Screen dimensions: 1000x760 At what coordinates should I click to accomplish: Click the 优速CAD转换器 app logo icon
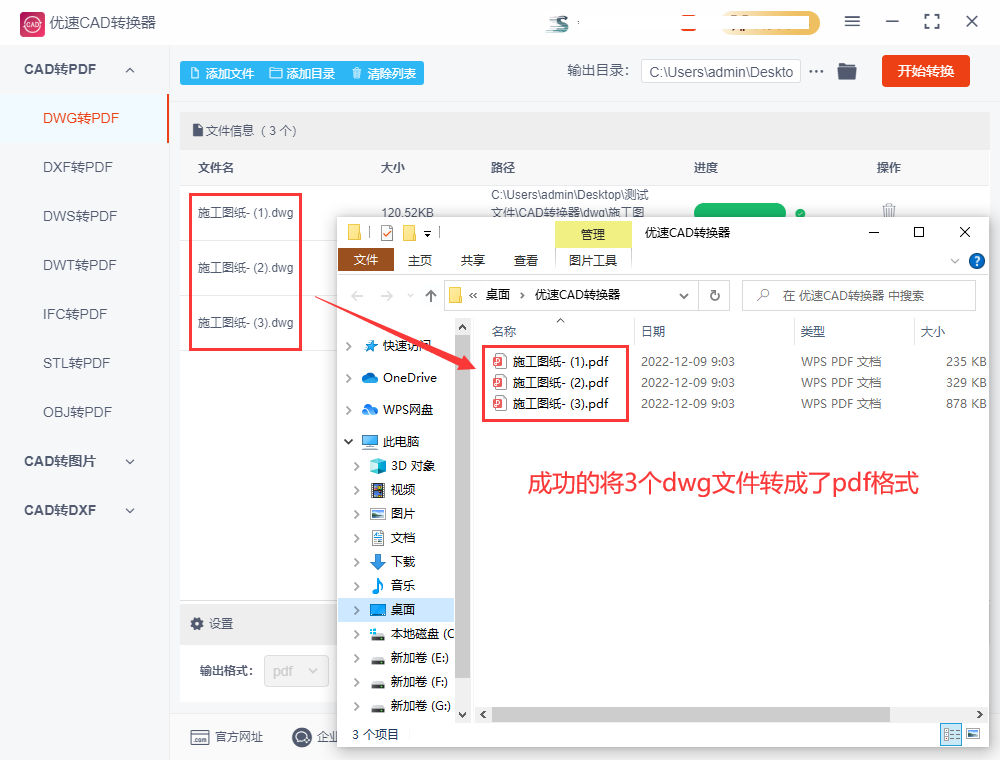click(32, 24)
